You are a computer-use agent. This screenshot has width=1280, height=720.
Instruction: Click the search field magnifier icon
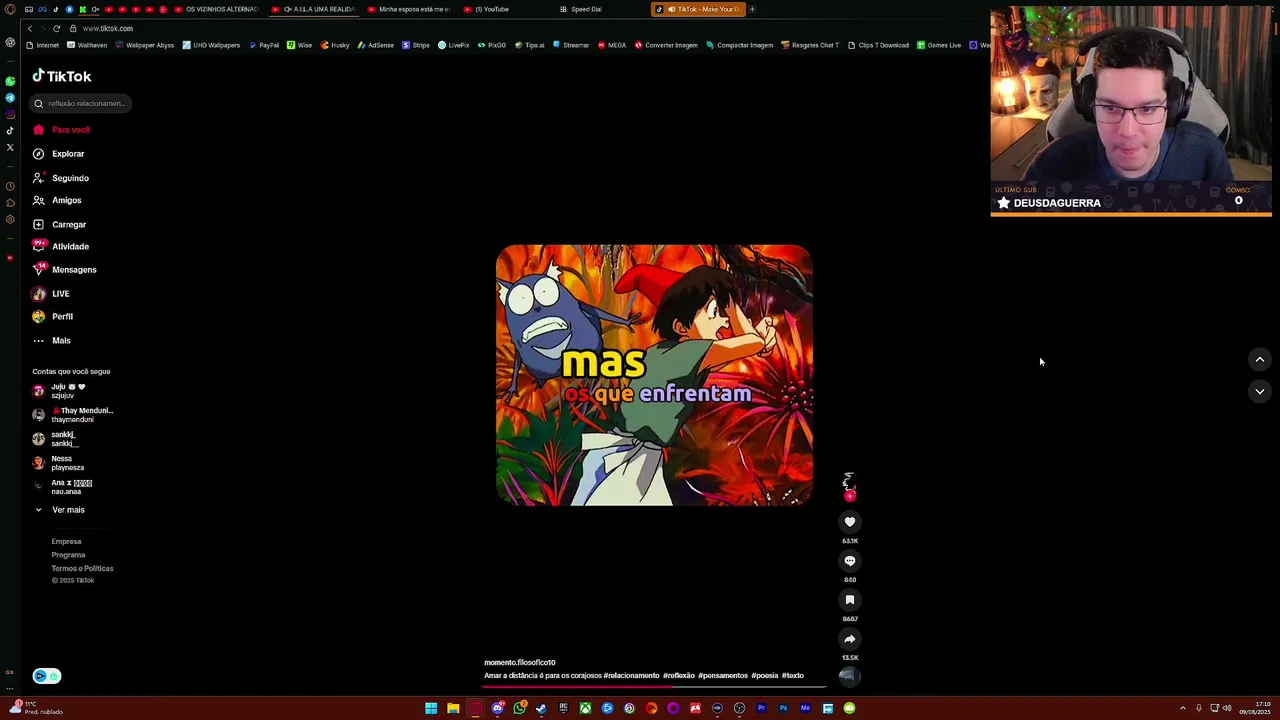coord(39,103)
